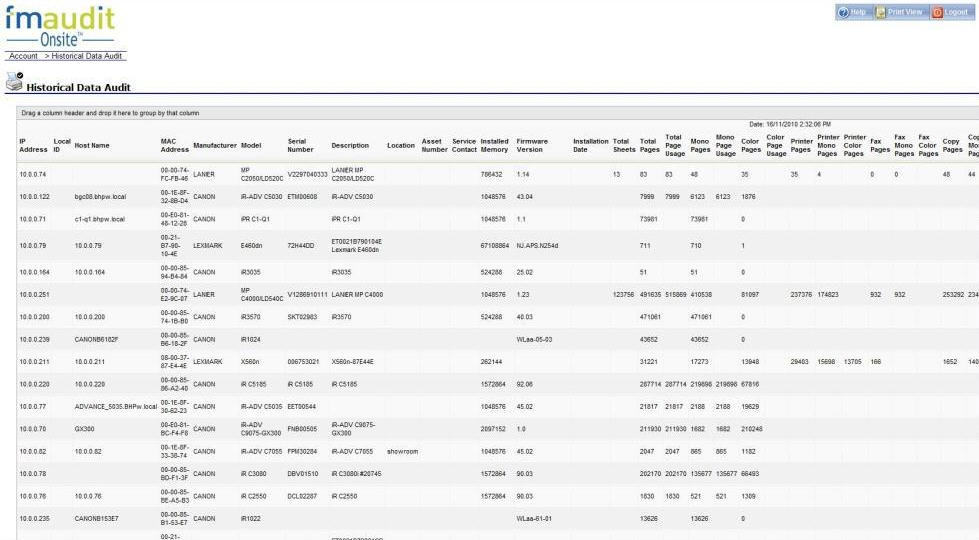Click LEXMARK in the 10.0.0.79 row
This screenshot has width=979, height=540.
point(208,246)
